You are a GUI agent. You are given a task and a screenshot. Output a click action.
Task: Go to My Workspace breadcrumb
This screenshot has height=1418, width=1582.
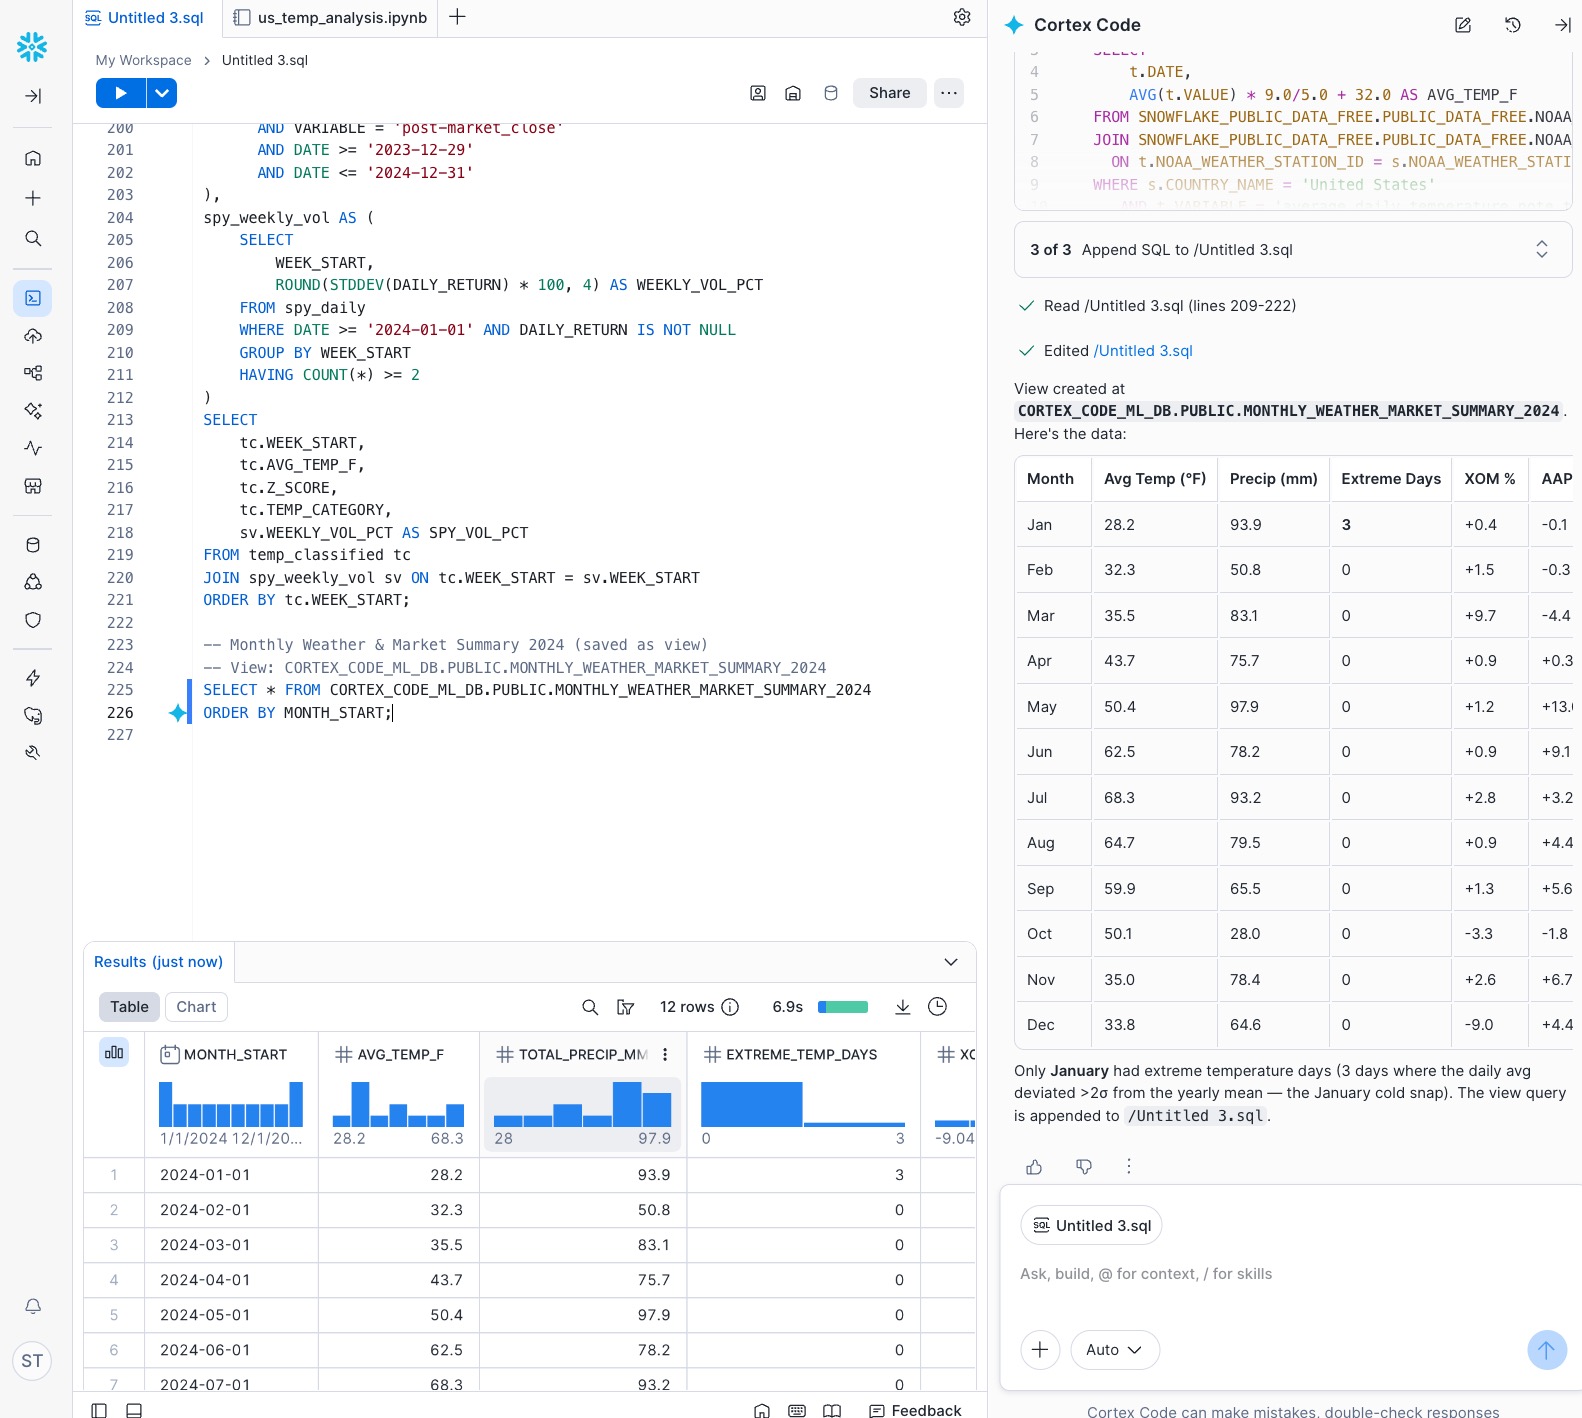coord(143,60)
